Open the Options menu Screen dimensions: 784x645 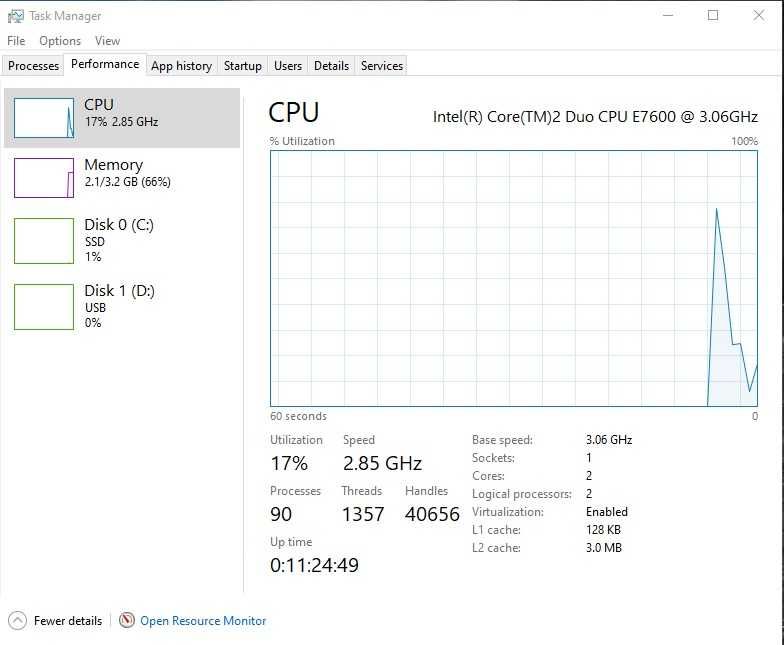tap(60, 41)
